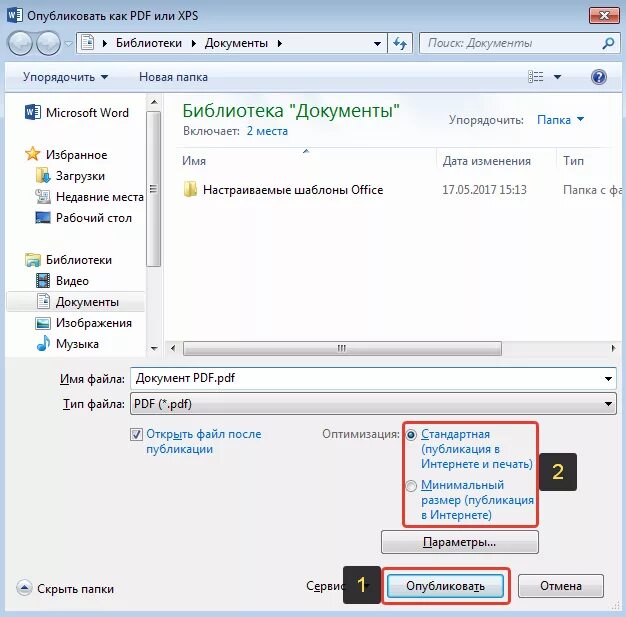
Task: Click the Рабочий стол icon
Action: point(43,218)
